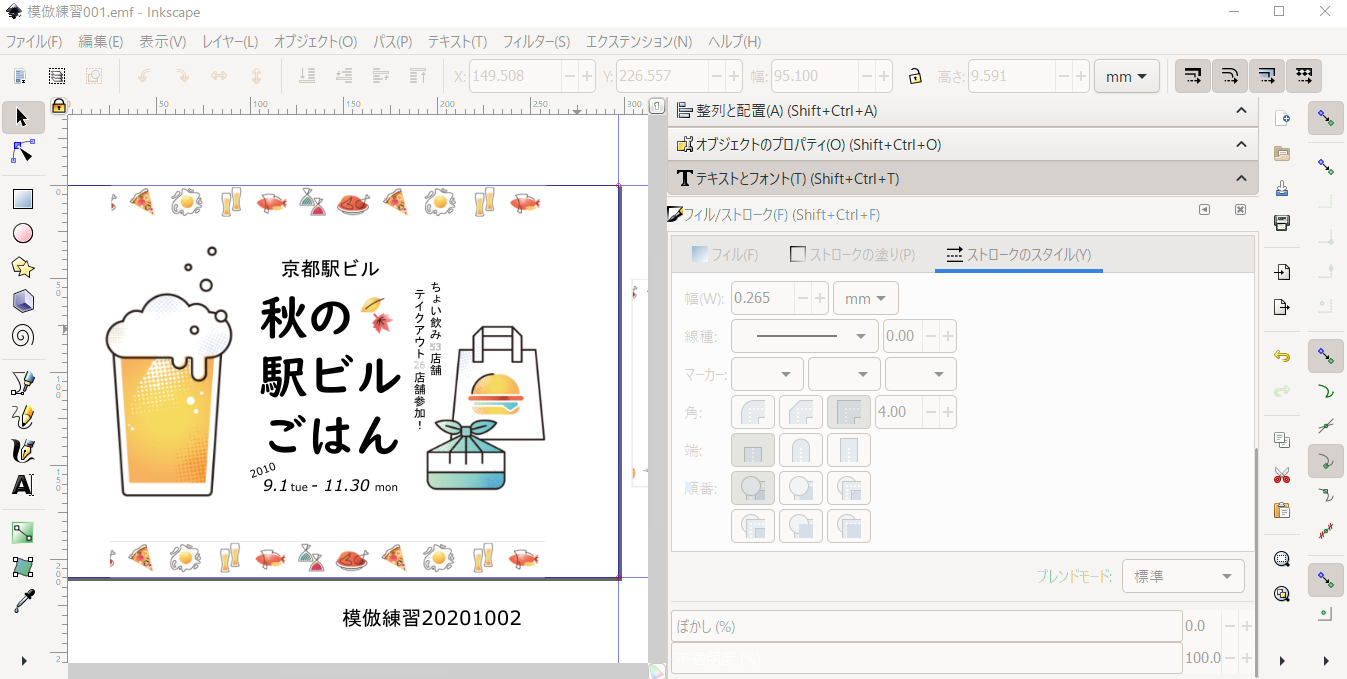Click Select All in All Layers icon

[58, 76]
